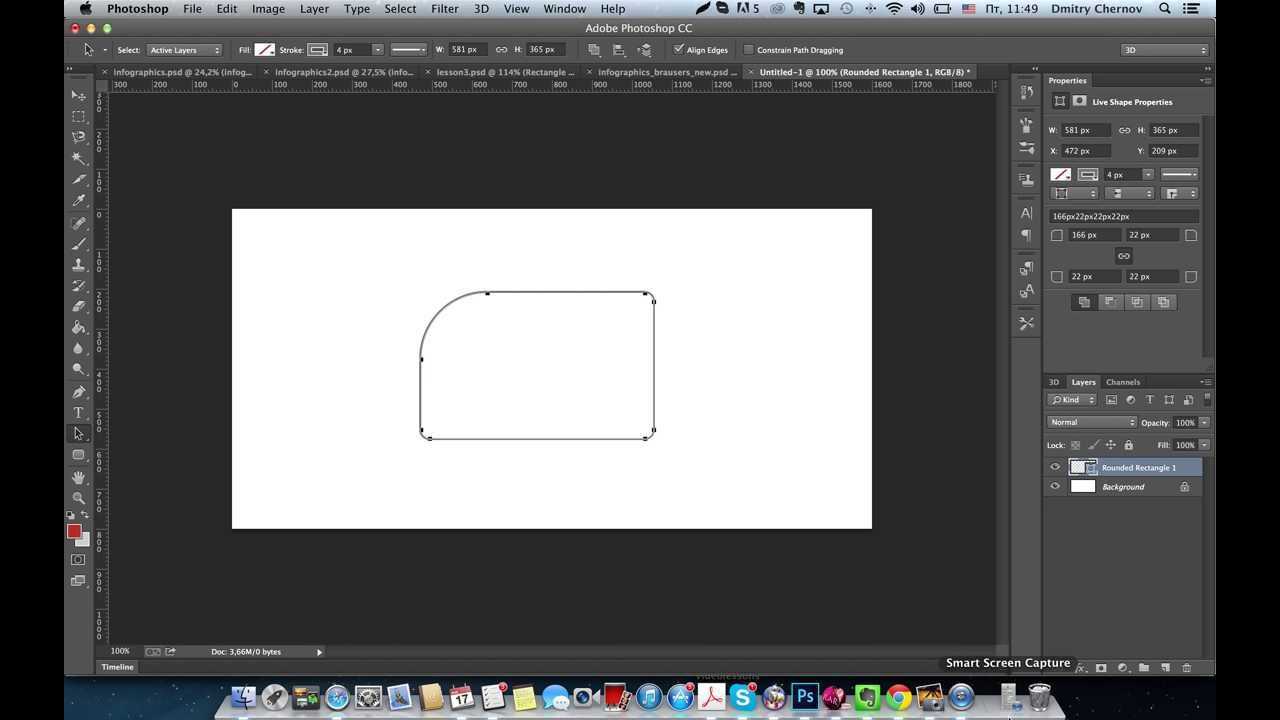This screenshot has width=1280, height=720.
Task: Select the Rounded Rectangle shape tool
Action: pos(79,455)
